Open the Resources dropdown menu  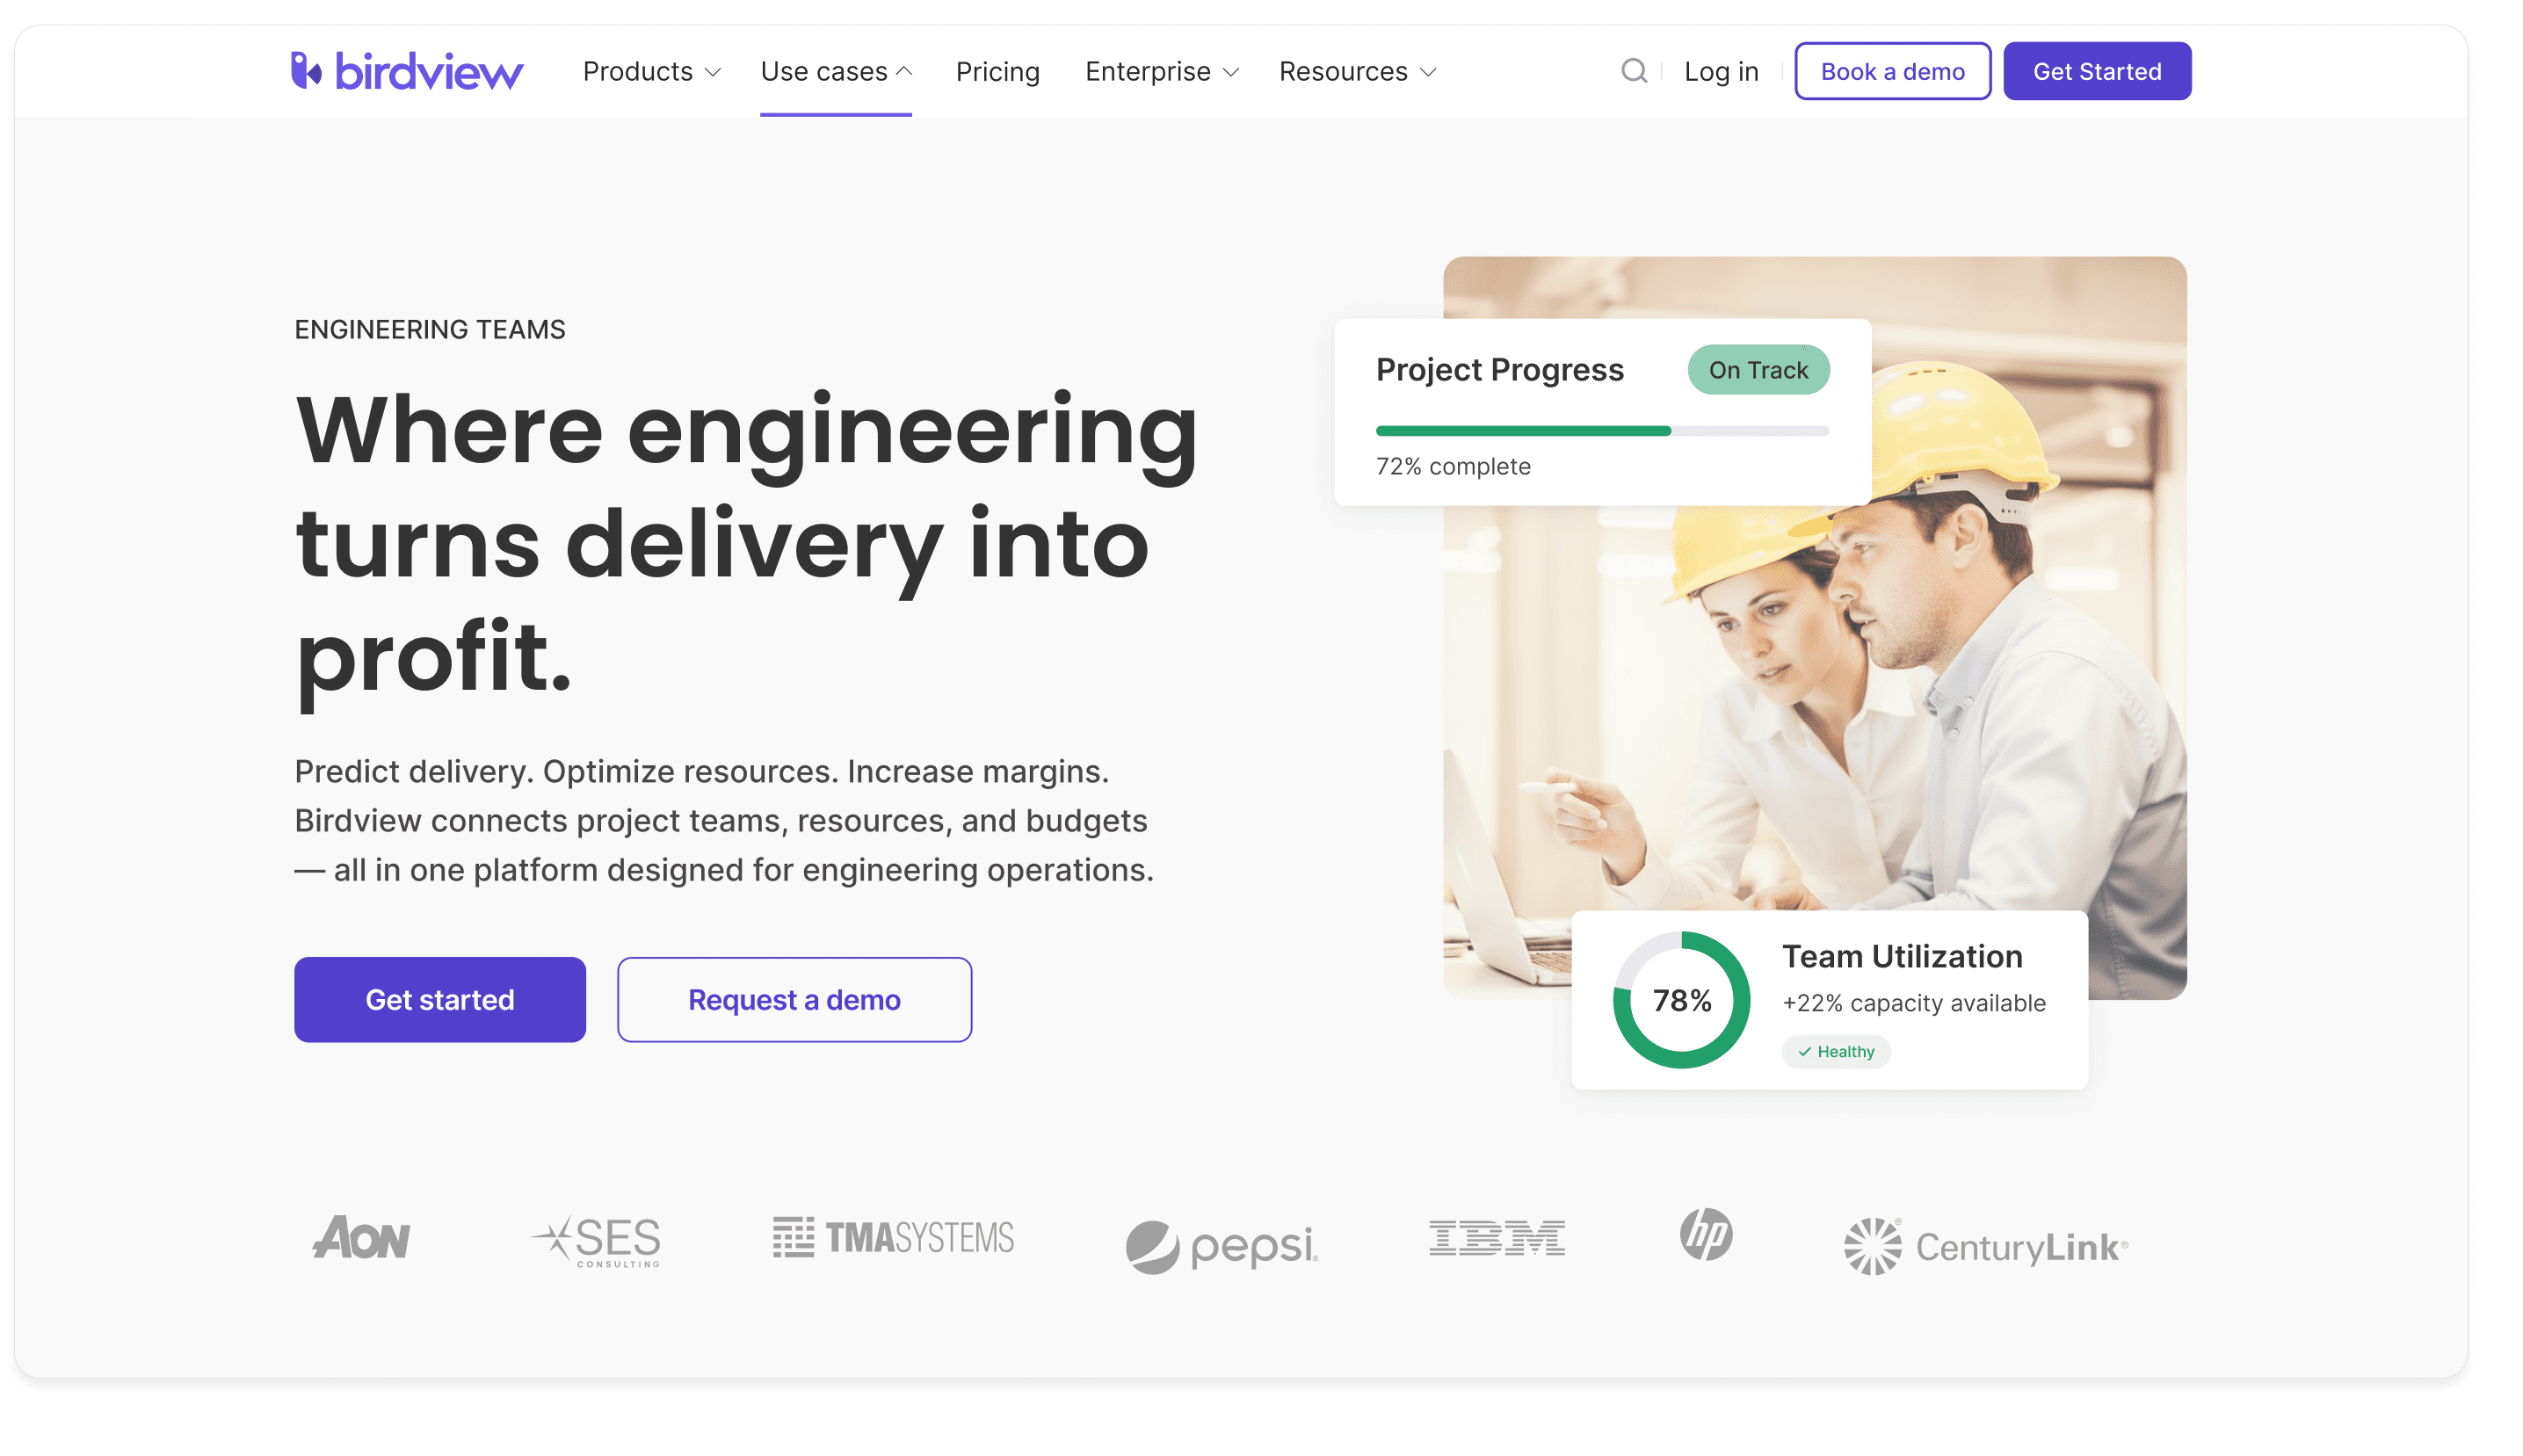(x=1357, y=71)
